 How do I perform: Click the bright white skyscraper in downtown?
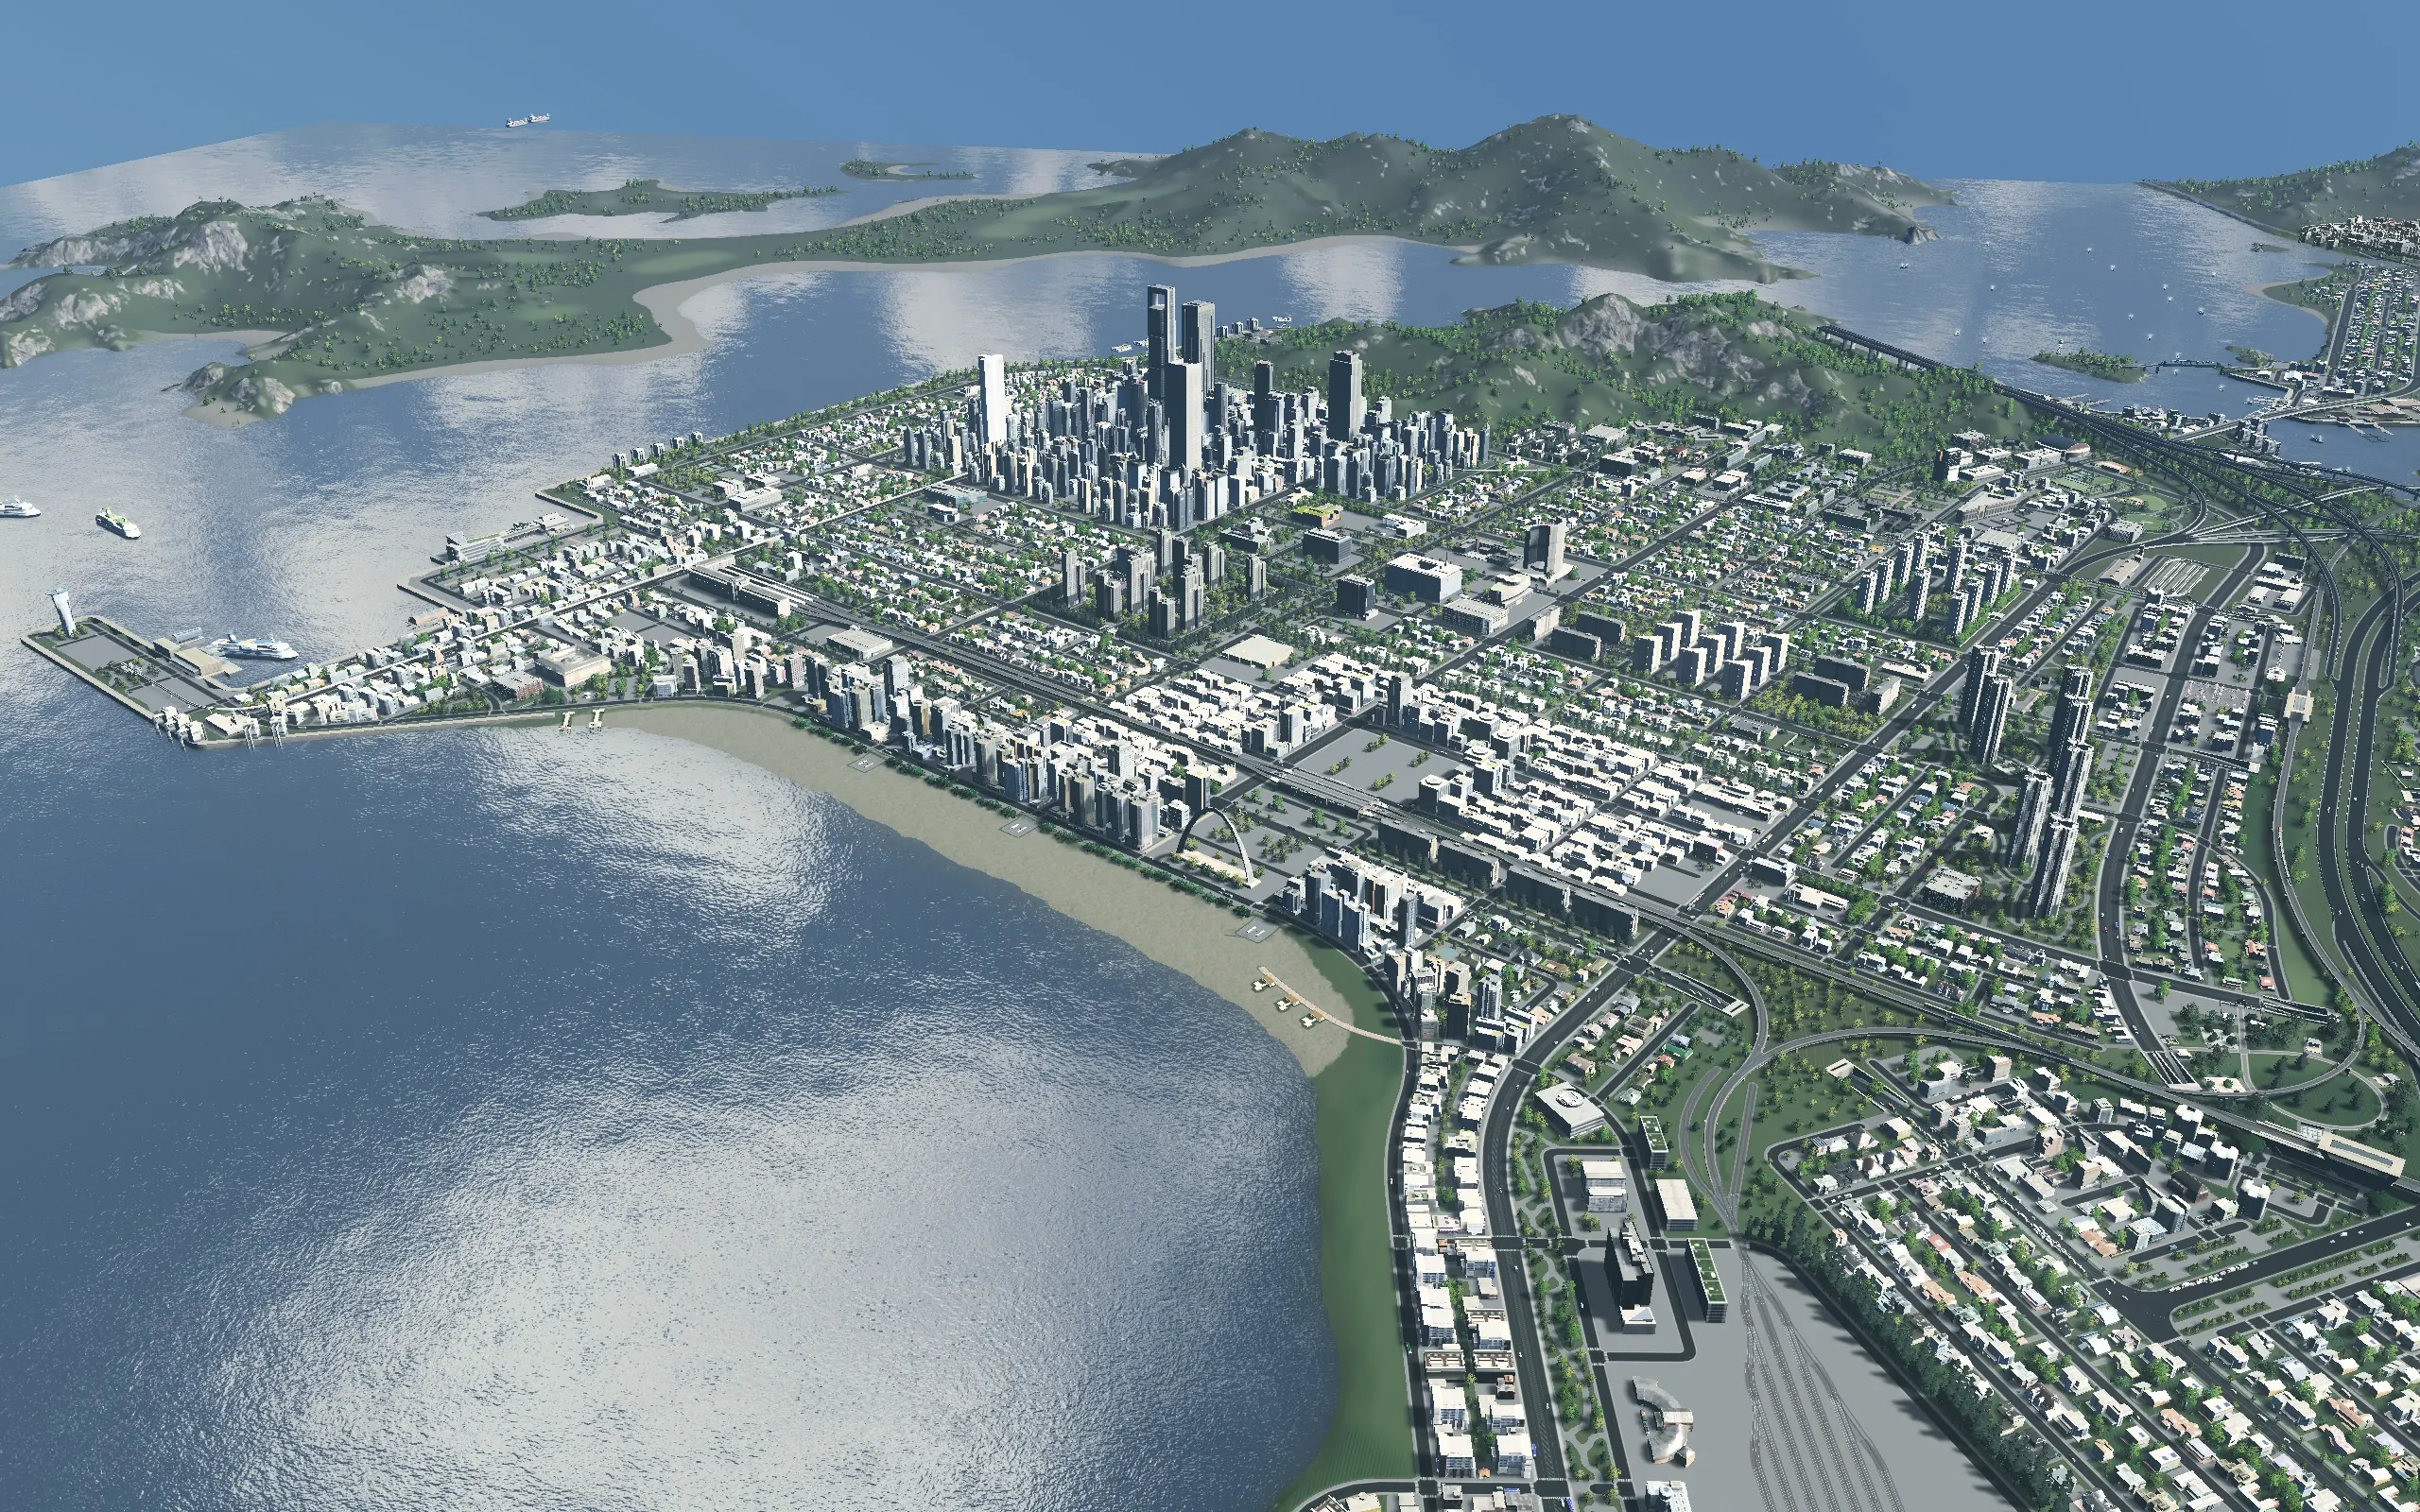click(991, 400)
